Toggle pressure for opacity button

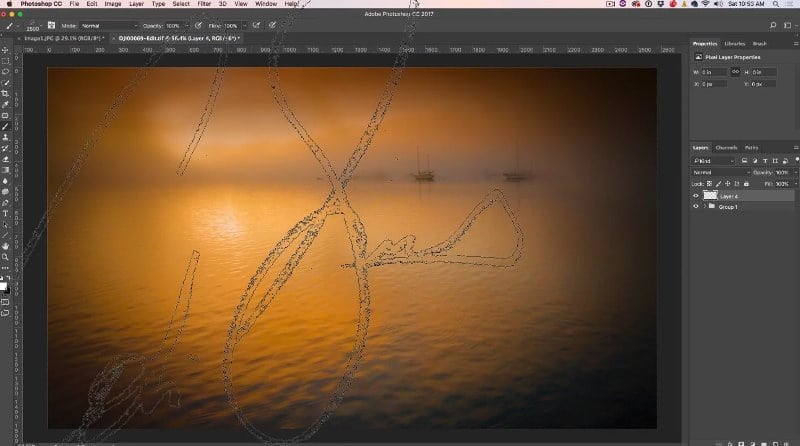click(x=198, y=25)
